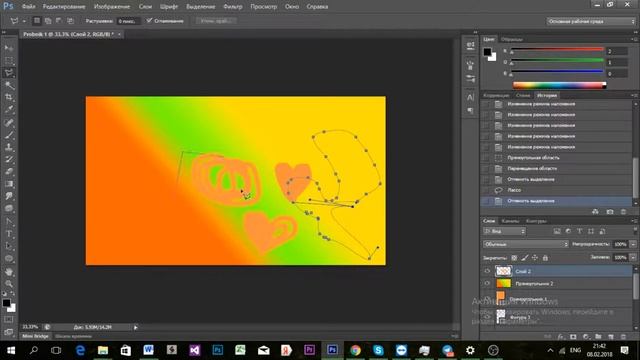Open the Character panel from the dock
640x360 pixels.
tap(470, 97)
